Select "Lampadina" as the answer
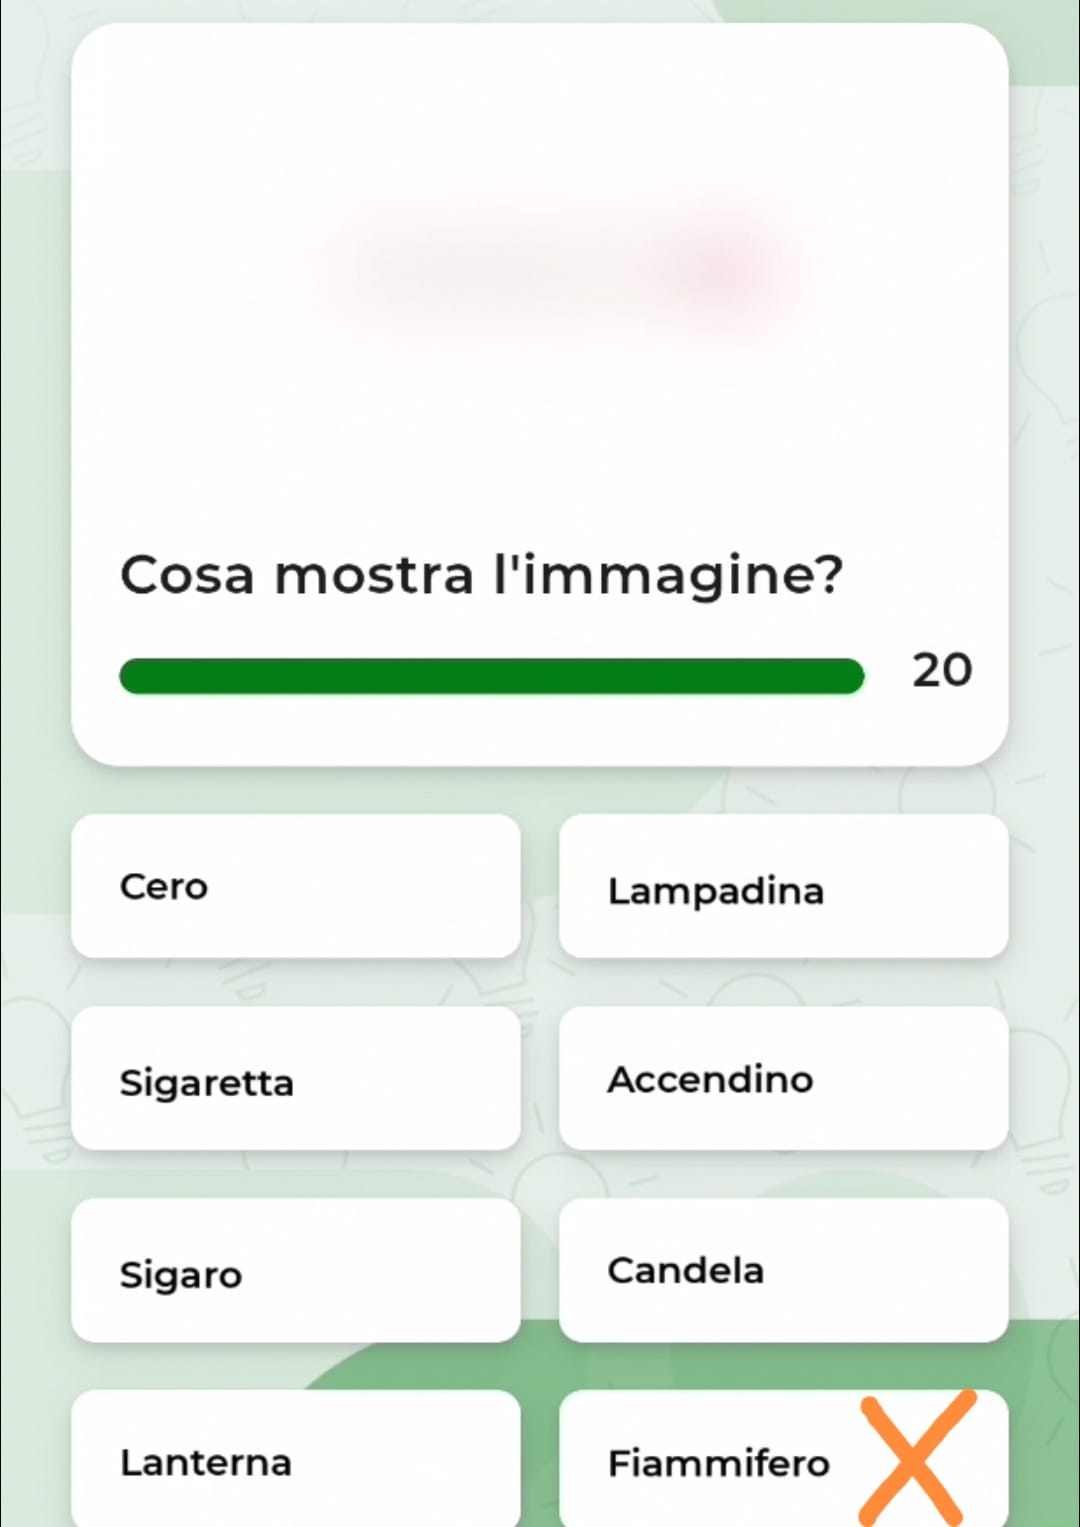This screenshot has width=1080, height=1527. [783, 887]
